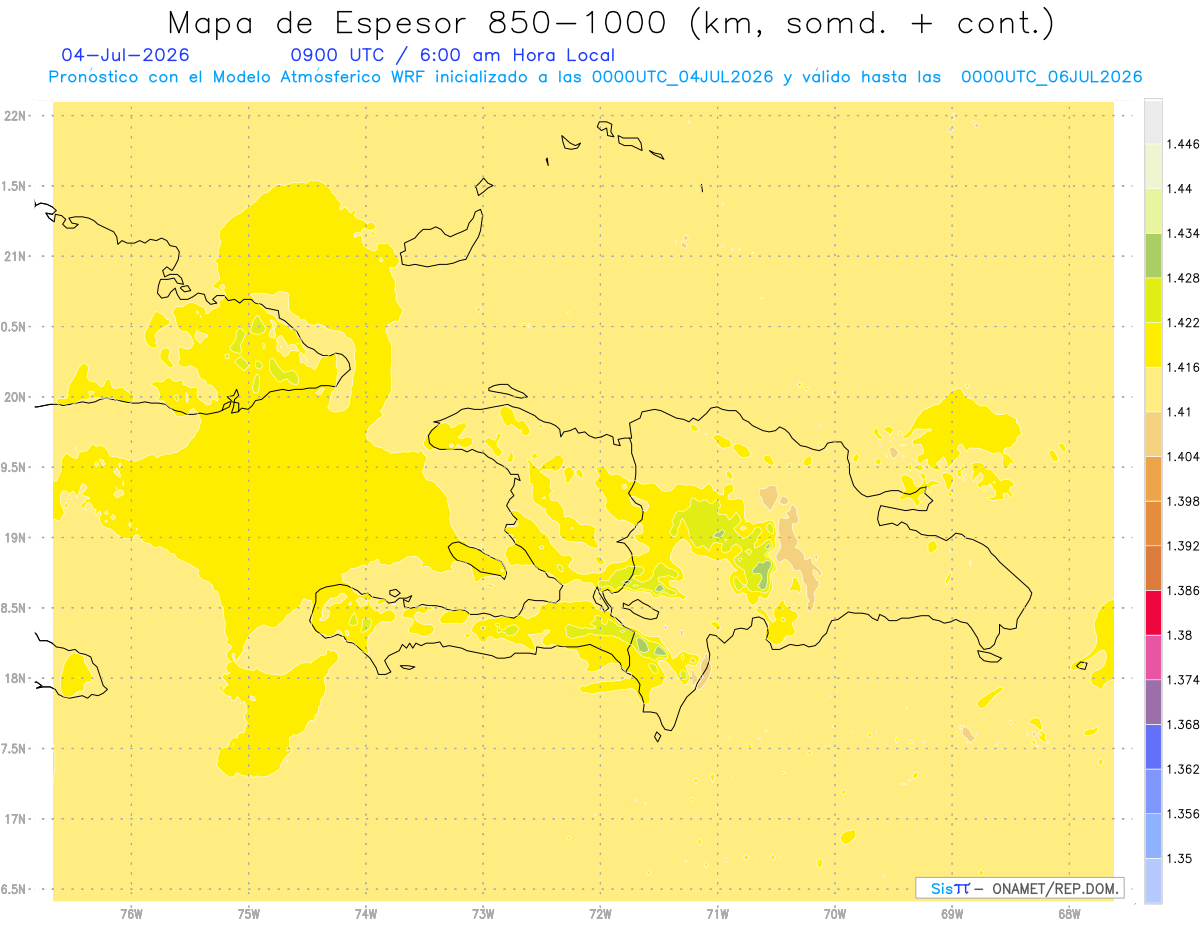The width and height of the screenshot is (1200, 927).
Task: Click the legend value 1.398
Action: coord(1183,501)
